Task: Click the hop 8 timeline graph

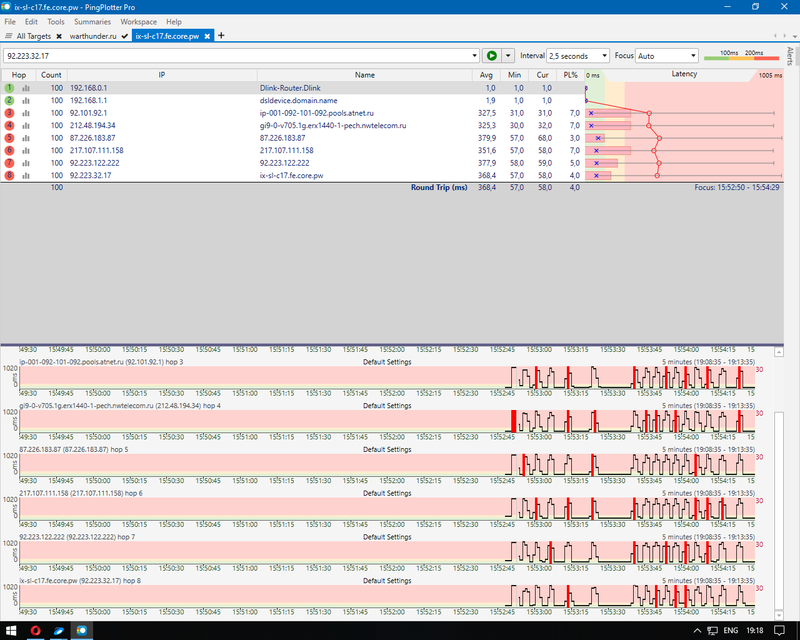Action: (387, 597)
